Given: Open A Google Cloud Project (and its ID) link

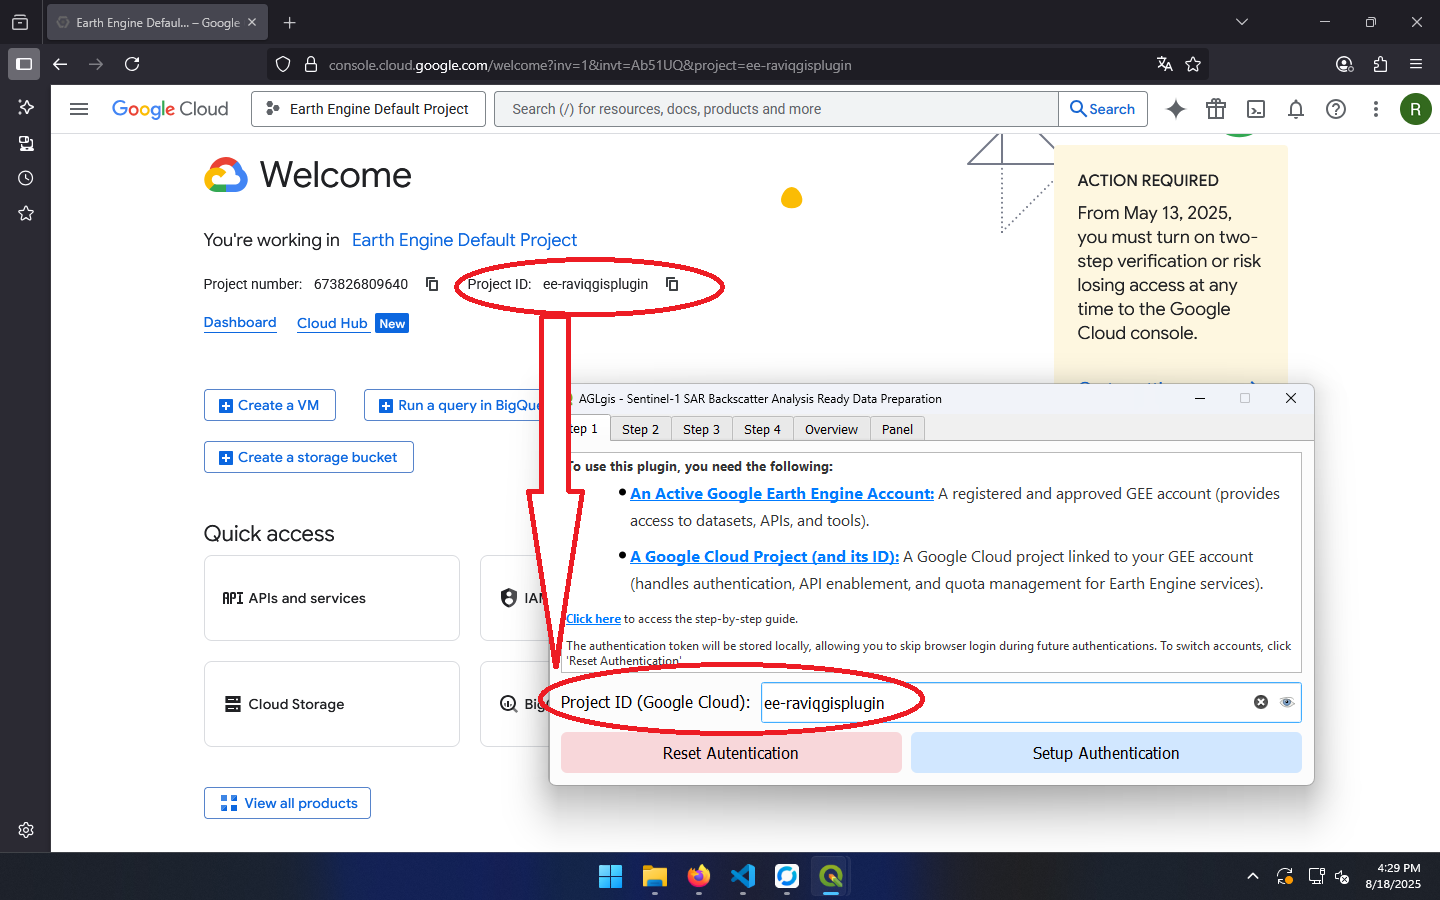Looking at the screenshot, I should [764, 556].
